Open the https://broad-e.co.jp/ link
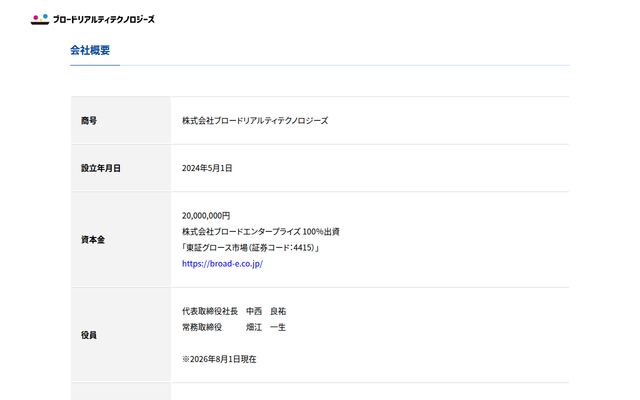 point(222,264)
